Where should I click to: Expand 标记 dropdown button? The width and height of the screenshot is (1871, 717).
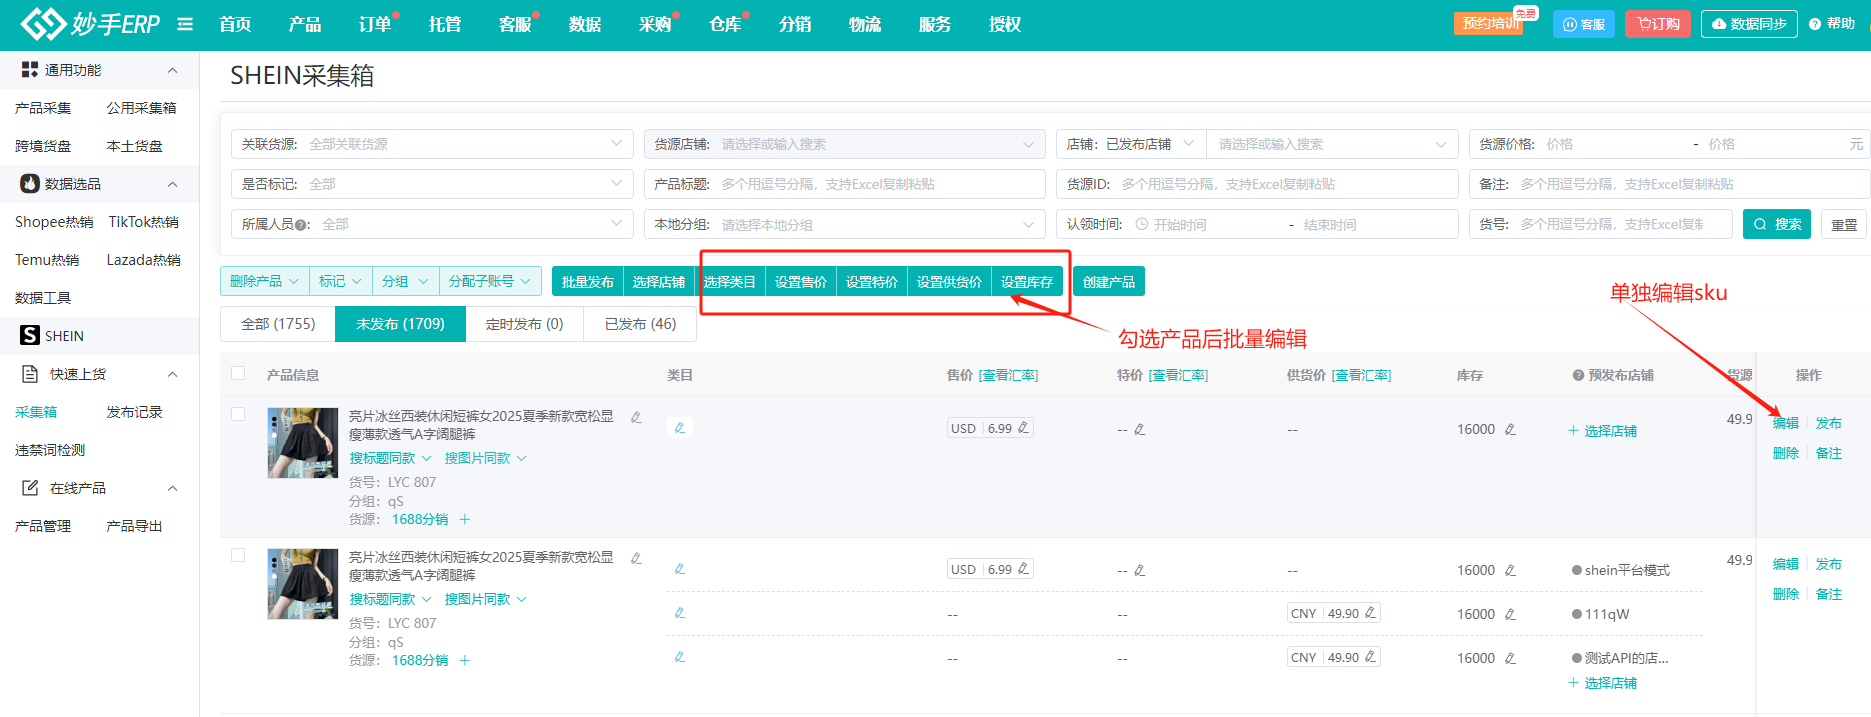click(341, 281)
